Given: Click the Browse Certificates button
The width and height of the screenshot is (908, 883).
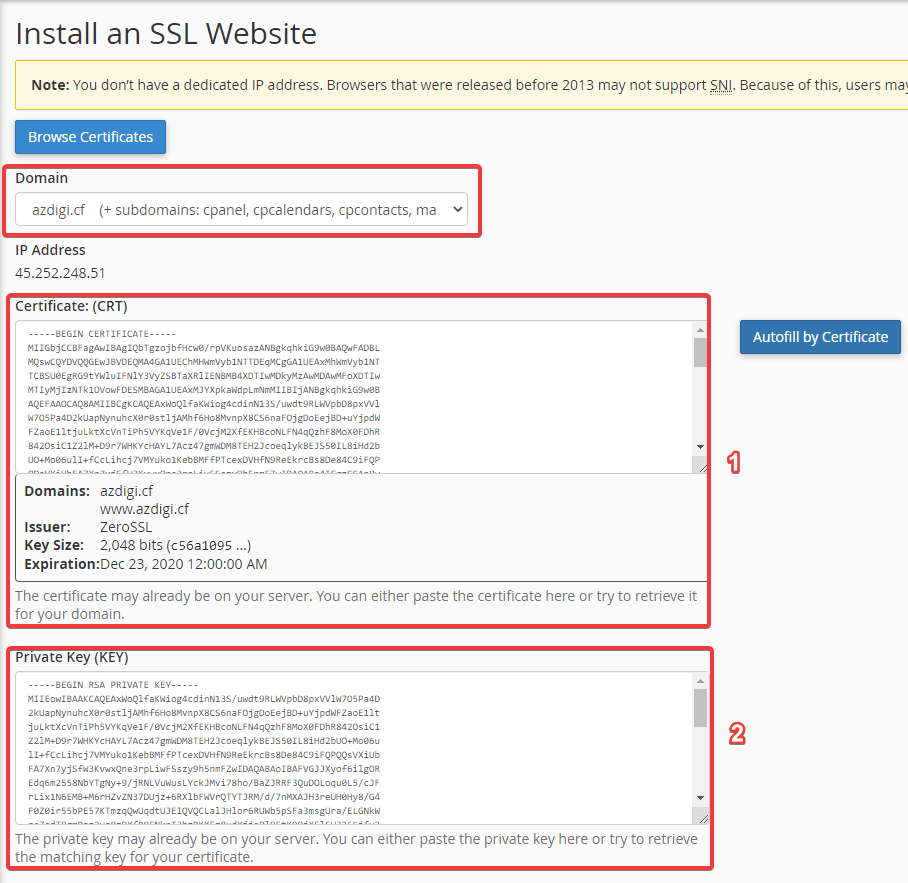Looking at the screenshot, I should 90,137.
